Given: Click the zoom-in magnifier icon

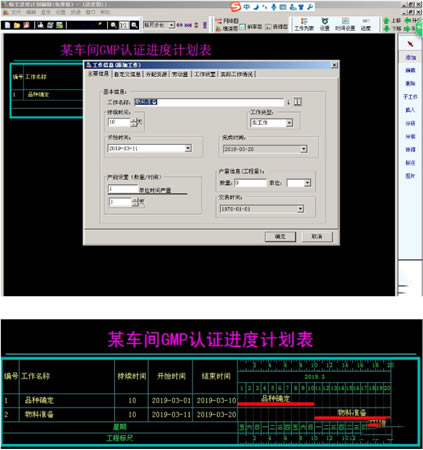Looking at the screenshot, I should click(x=113, y=25).
